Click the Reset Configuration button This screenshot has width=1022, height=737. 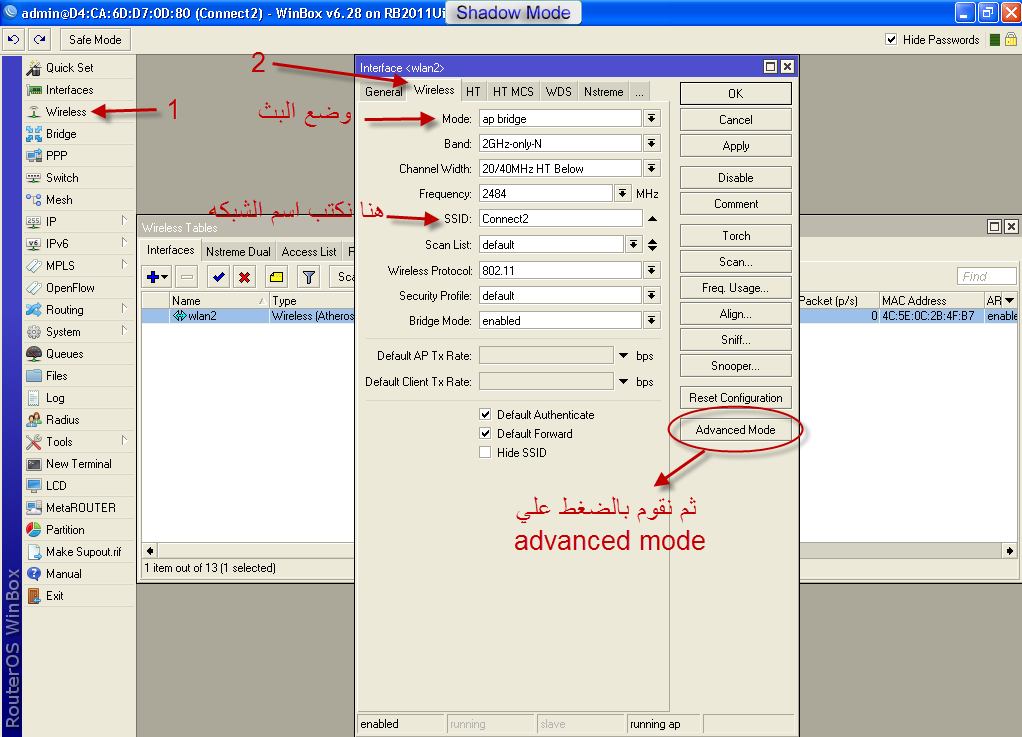pyautogui.click(x=736, y=398)
